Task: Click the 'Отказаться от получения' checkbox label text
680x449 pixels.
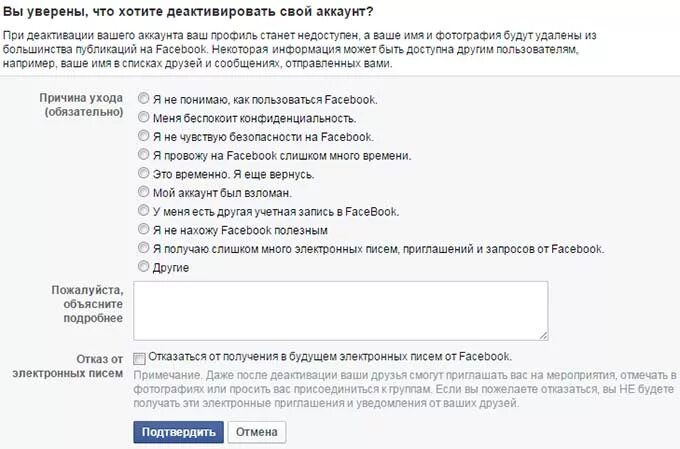Action: click(330, 357)
